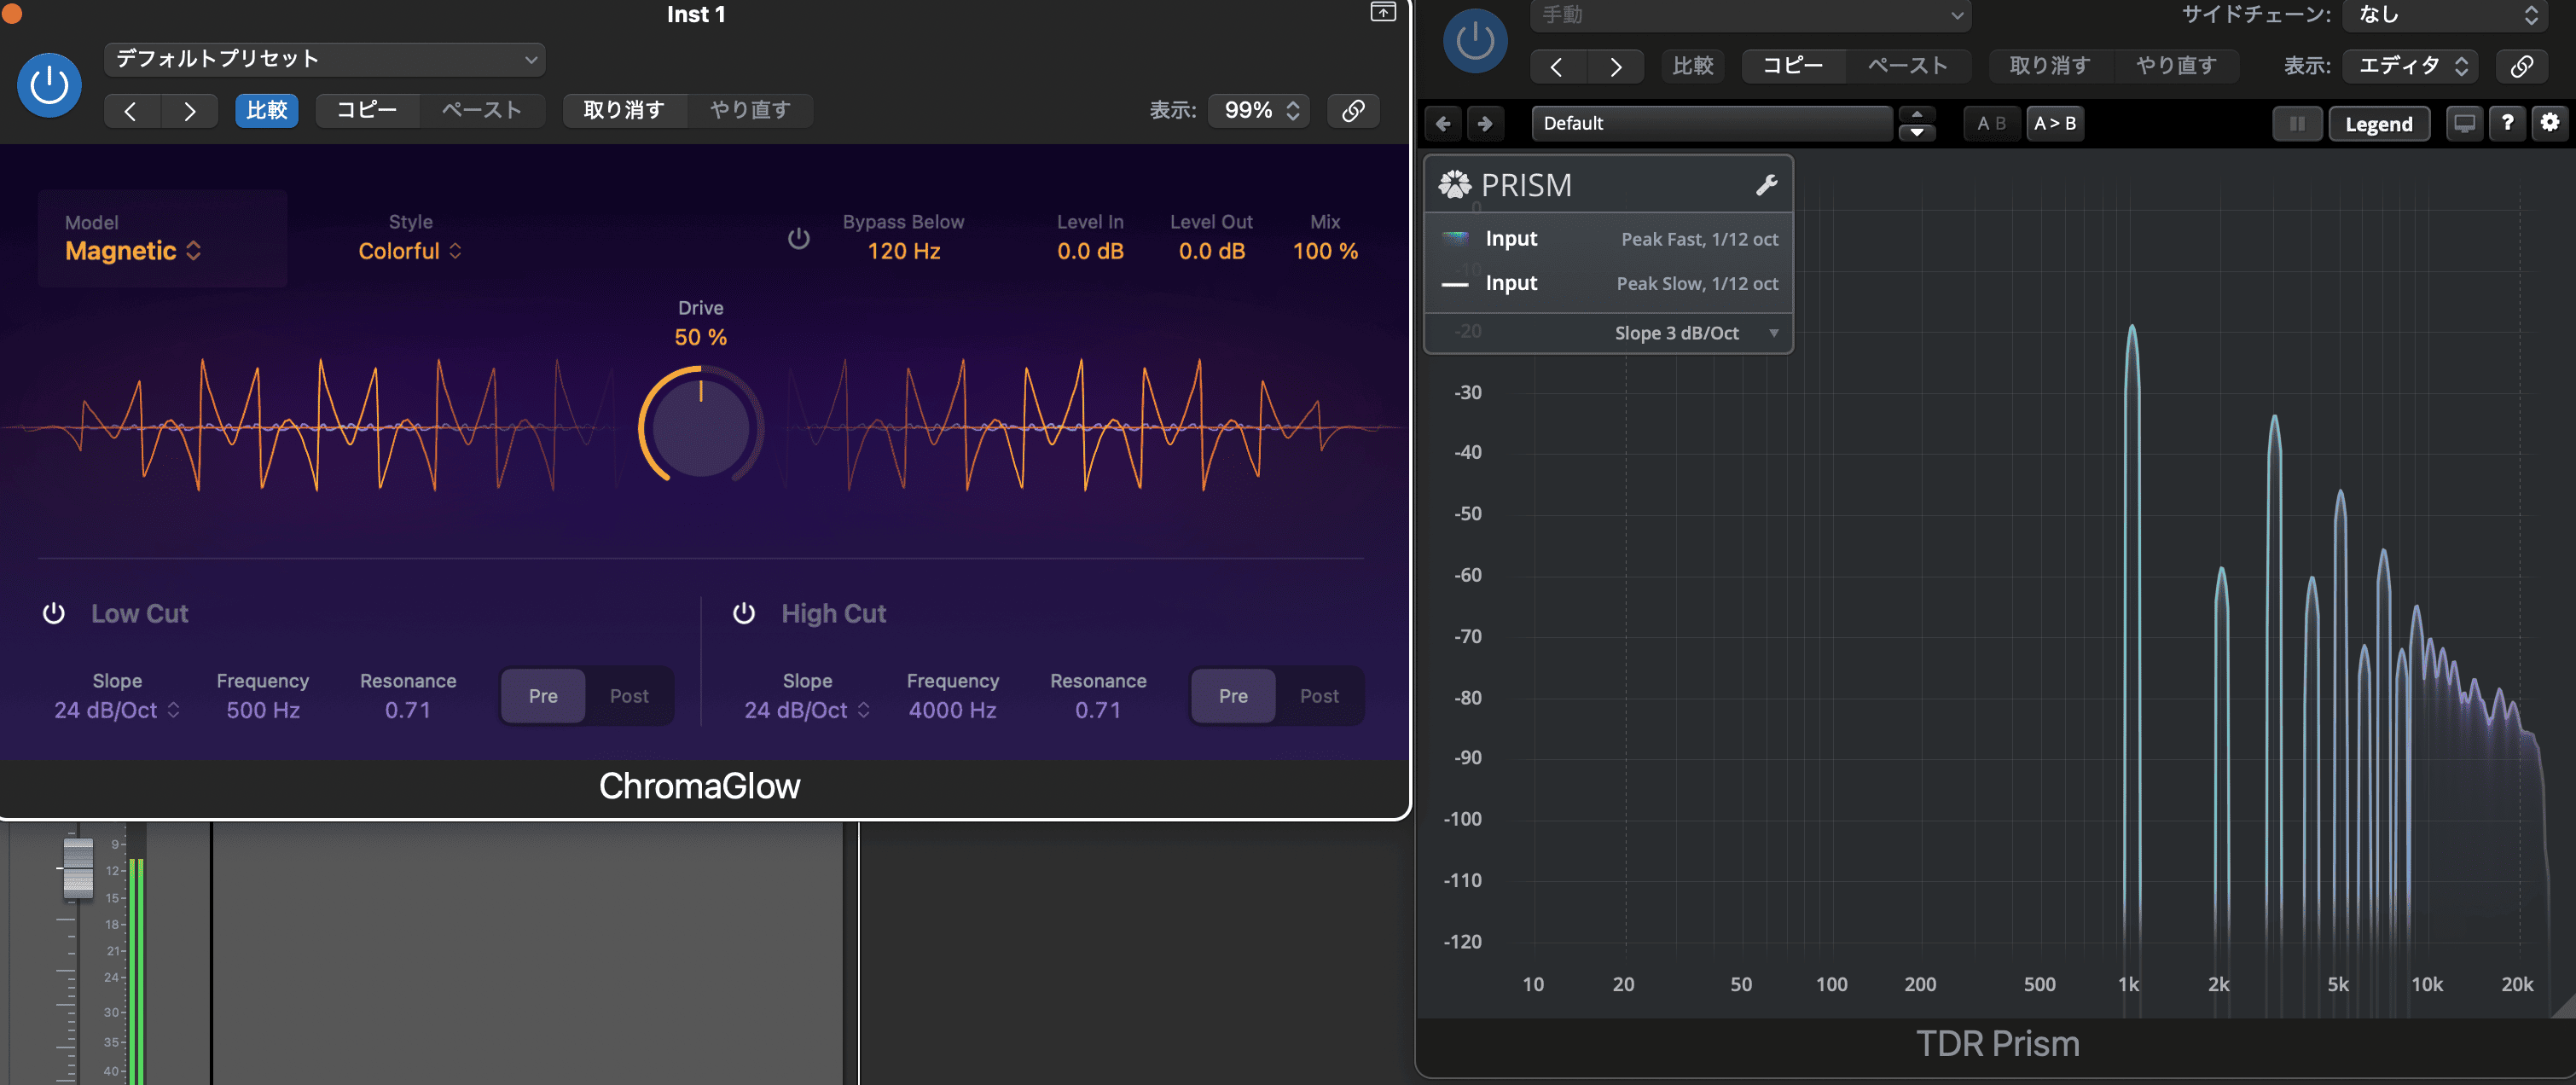Pause the Prism analyzer display
2576x1085 pixels.
coord(2297,124)
